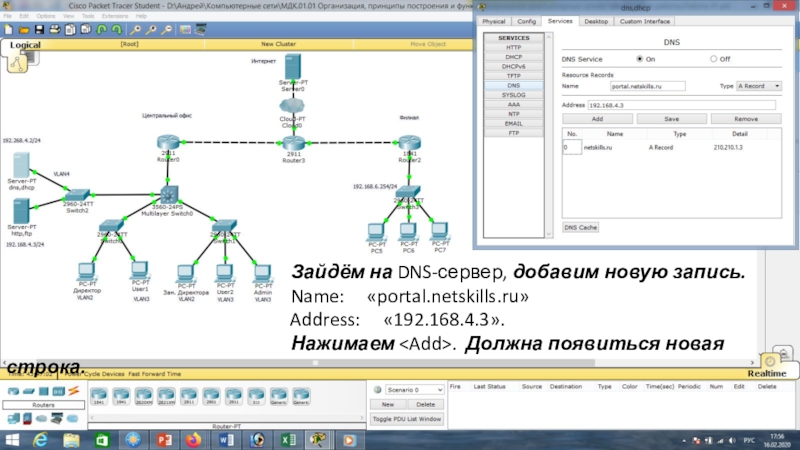Click the Windows Start button
Viewport: 800px width, 450px height.
[x=11, y=440]
